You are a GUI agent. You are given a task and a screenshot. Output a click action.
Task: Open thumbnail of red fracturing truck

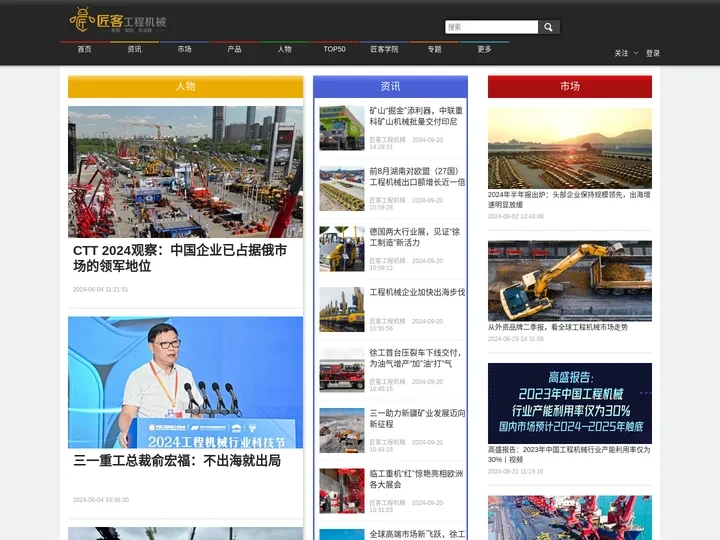[x=342, y=370]
